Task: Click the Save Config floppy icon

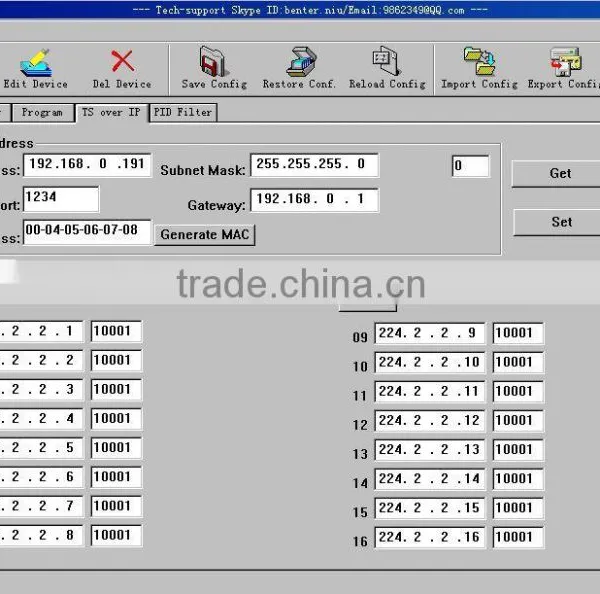Action: pos(213,61)
